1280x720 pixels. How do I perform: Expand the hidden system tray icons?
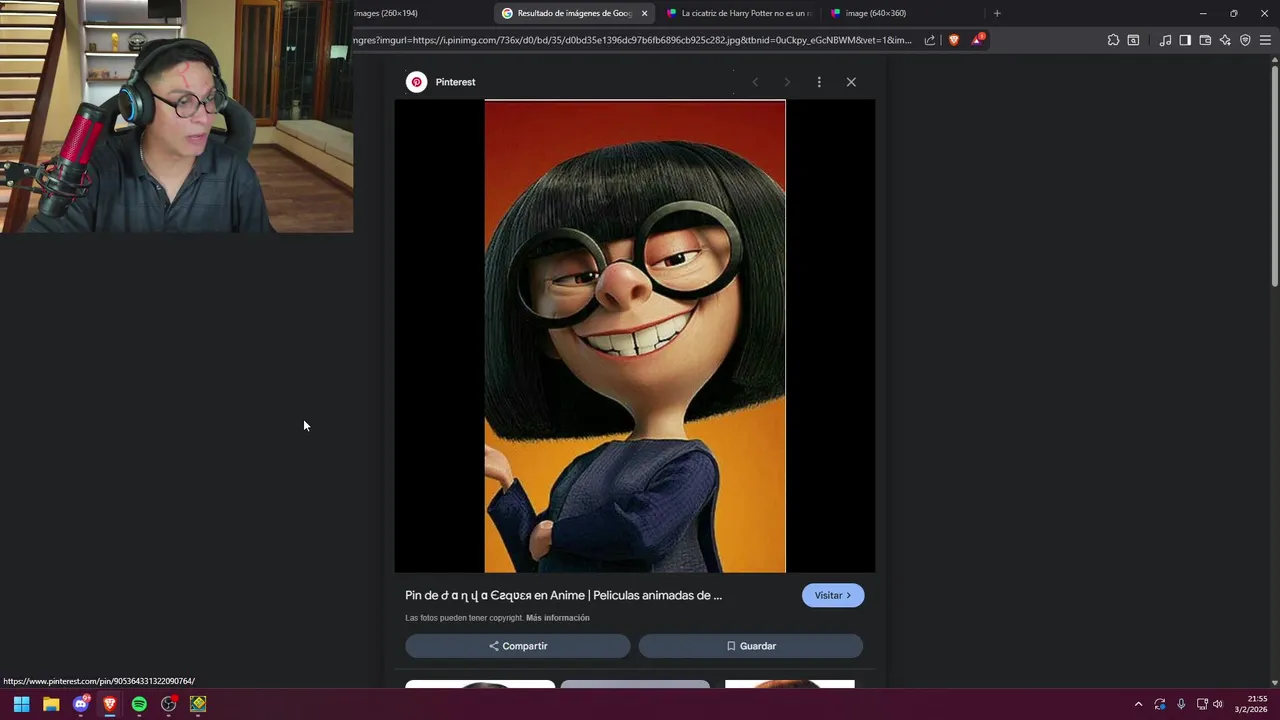[1138, 704]
